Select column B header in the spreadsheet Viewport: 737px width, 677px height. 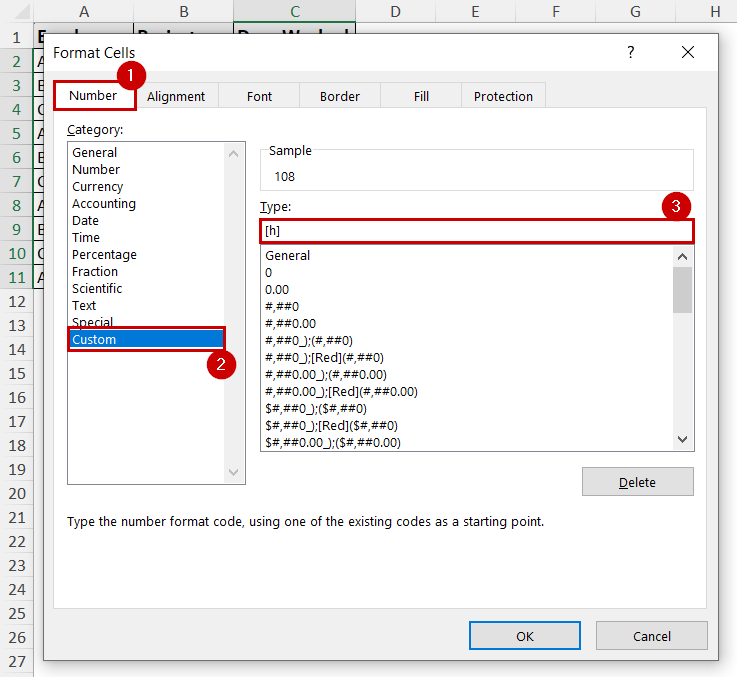click(x=184, y=11)
